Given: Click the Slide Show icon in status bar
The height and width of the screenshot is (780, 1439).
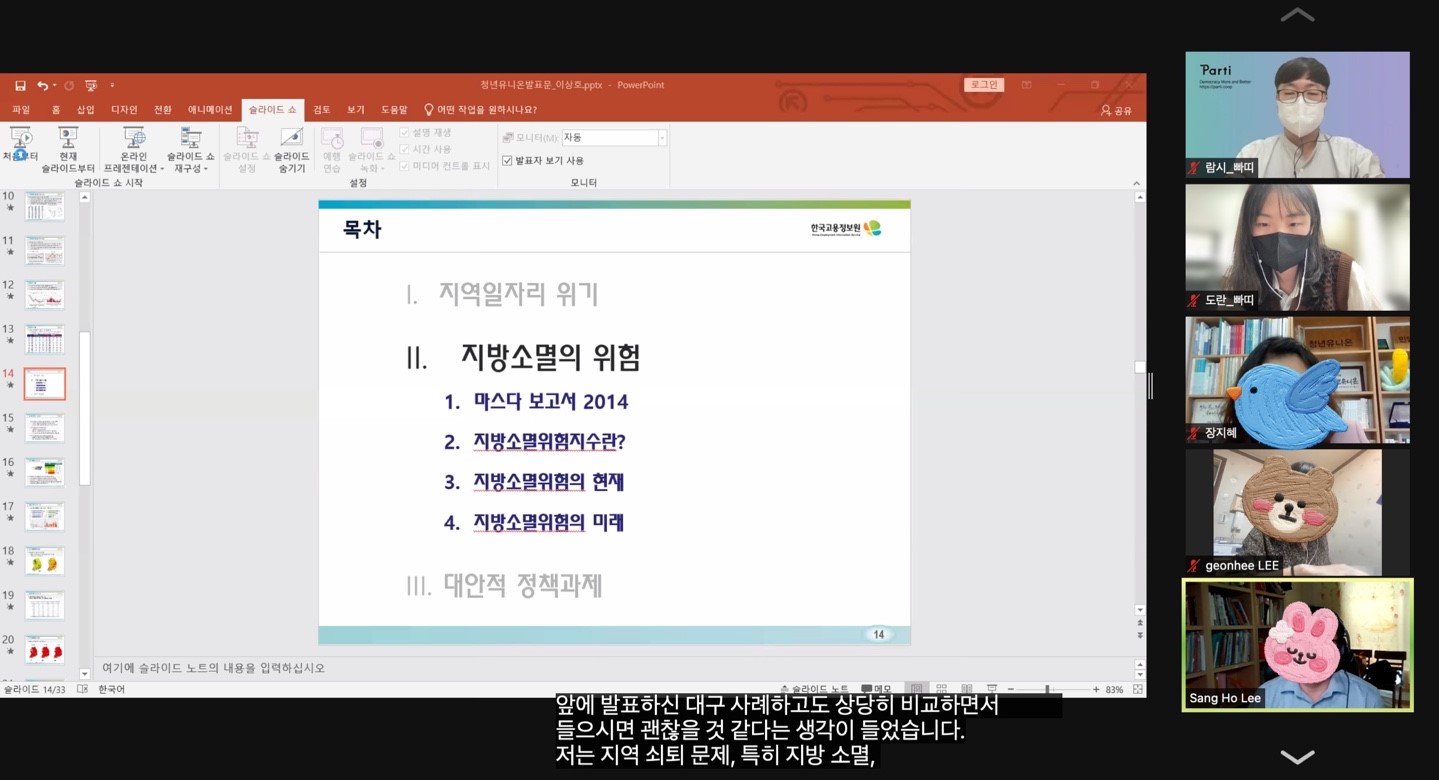Looking at the screenshot, I should [992, 689].
